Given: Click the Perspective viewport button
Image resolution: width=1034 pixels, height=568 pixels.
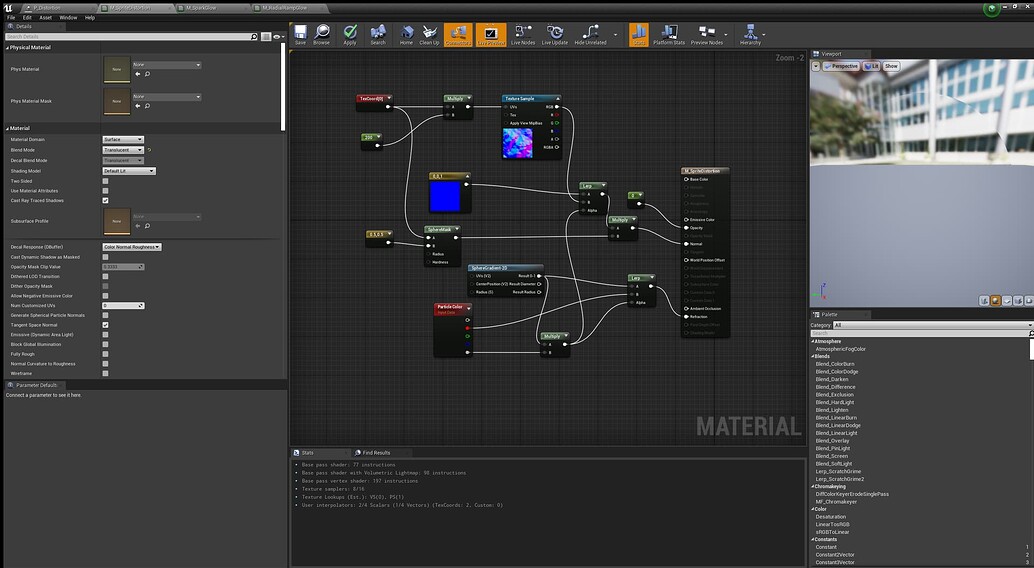Looking at the screenshot, I should point(843,66).
